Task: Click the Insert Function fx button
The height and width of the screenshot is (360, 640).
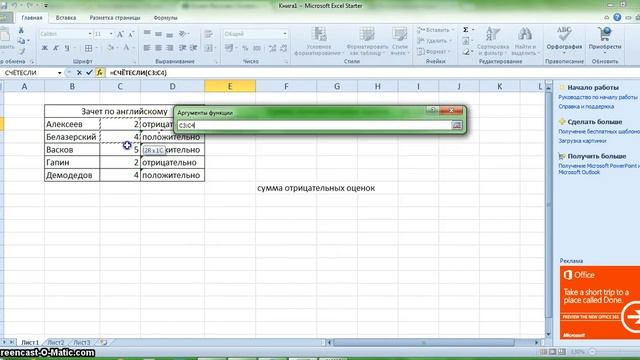Action: [x=99, y=73]
